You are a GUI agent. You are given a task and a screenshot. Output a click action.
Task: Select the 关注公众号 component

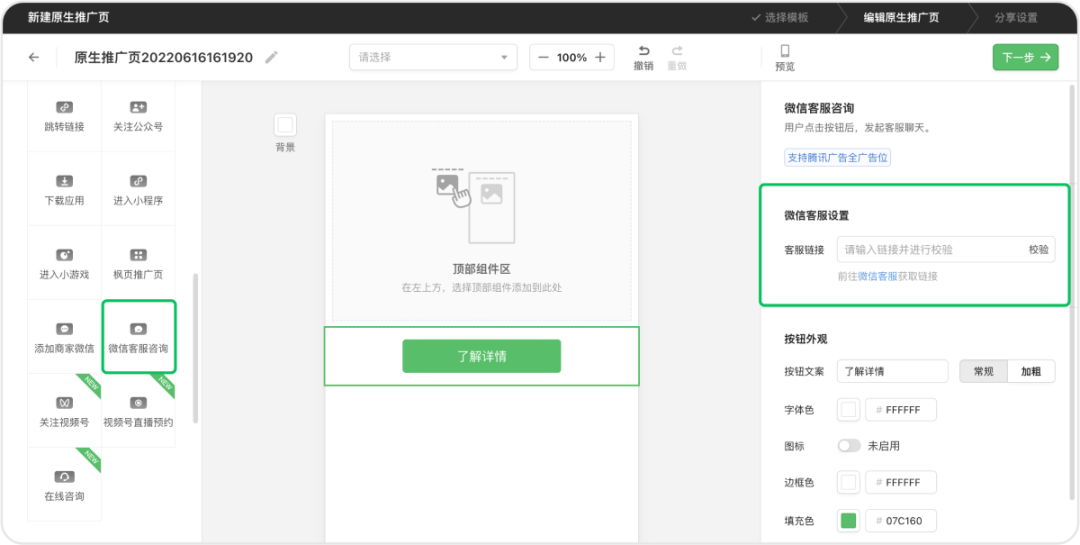click(x=138, y=115)
